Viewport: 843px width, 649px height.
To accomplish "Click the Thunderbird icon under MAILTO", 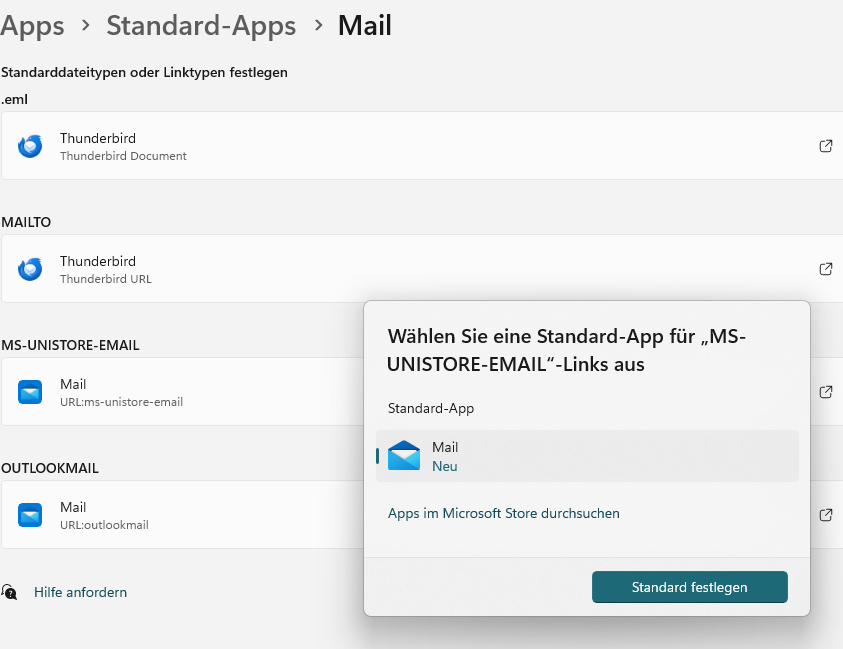I will point(30,269).
